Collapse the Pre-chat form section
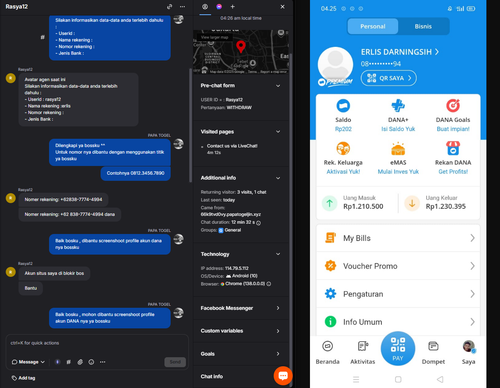Viewport: 500px width, 388px height. coord(278,86)
